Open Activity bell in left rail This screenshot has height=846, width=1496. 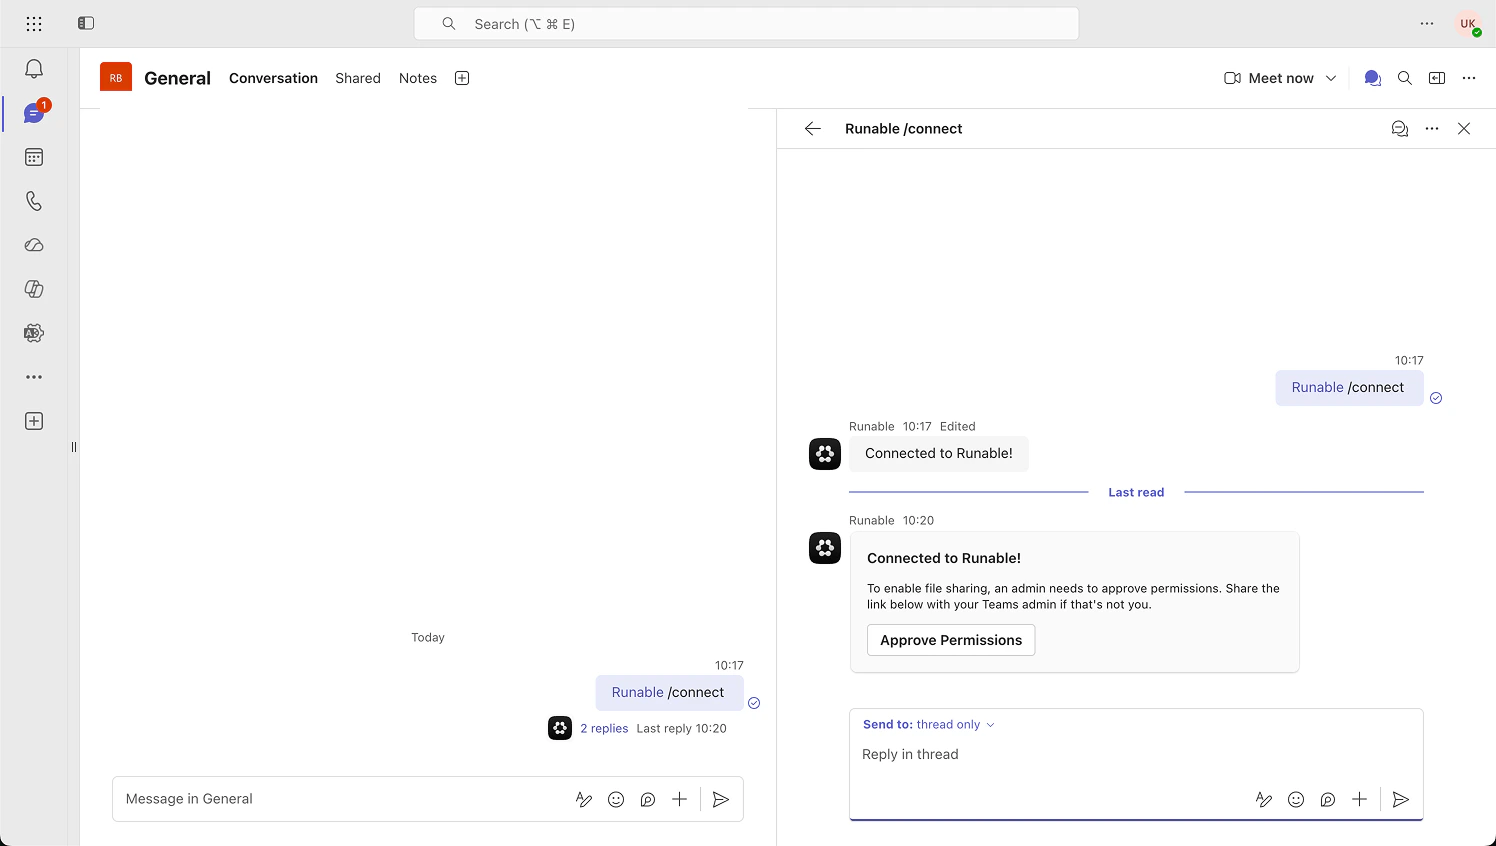coord(34,69)
